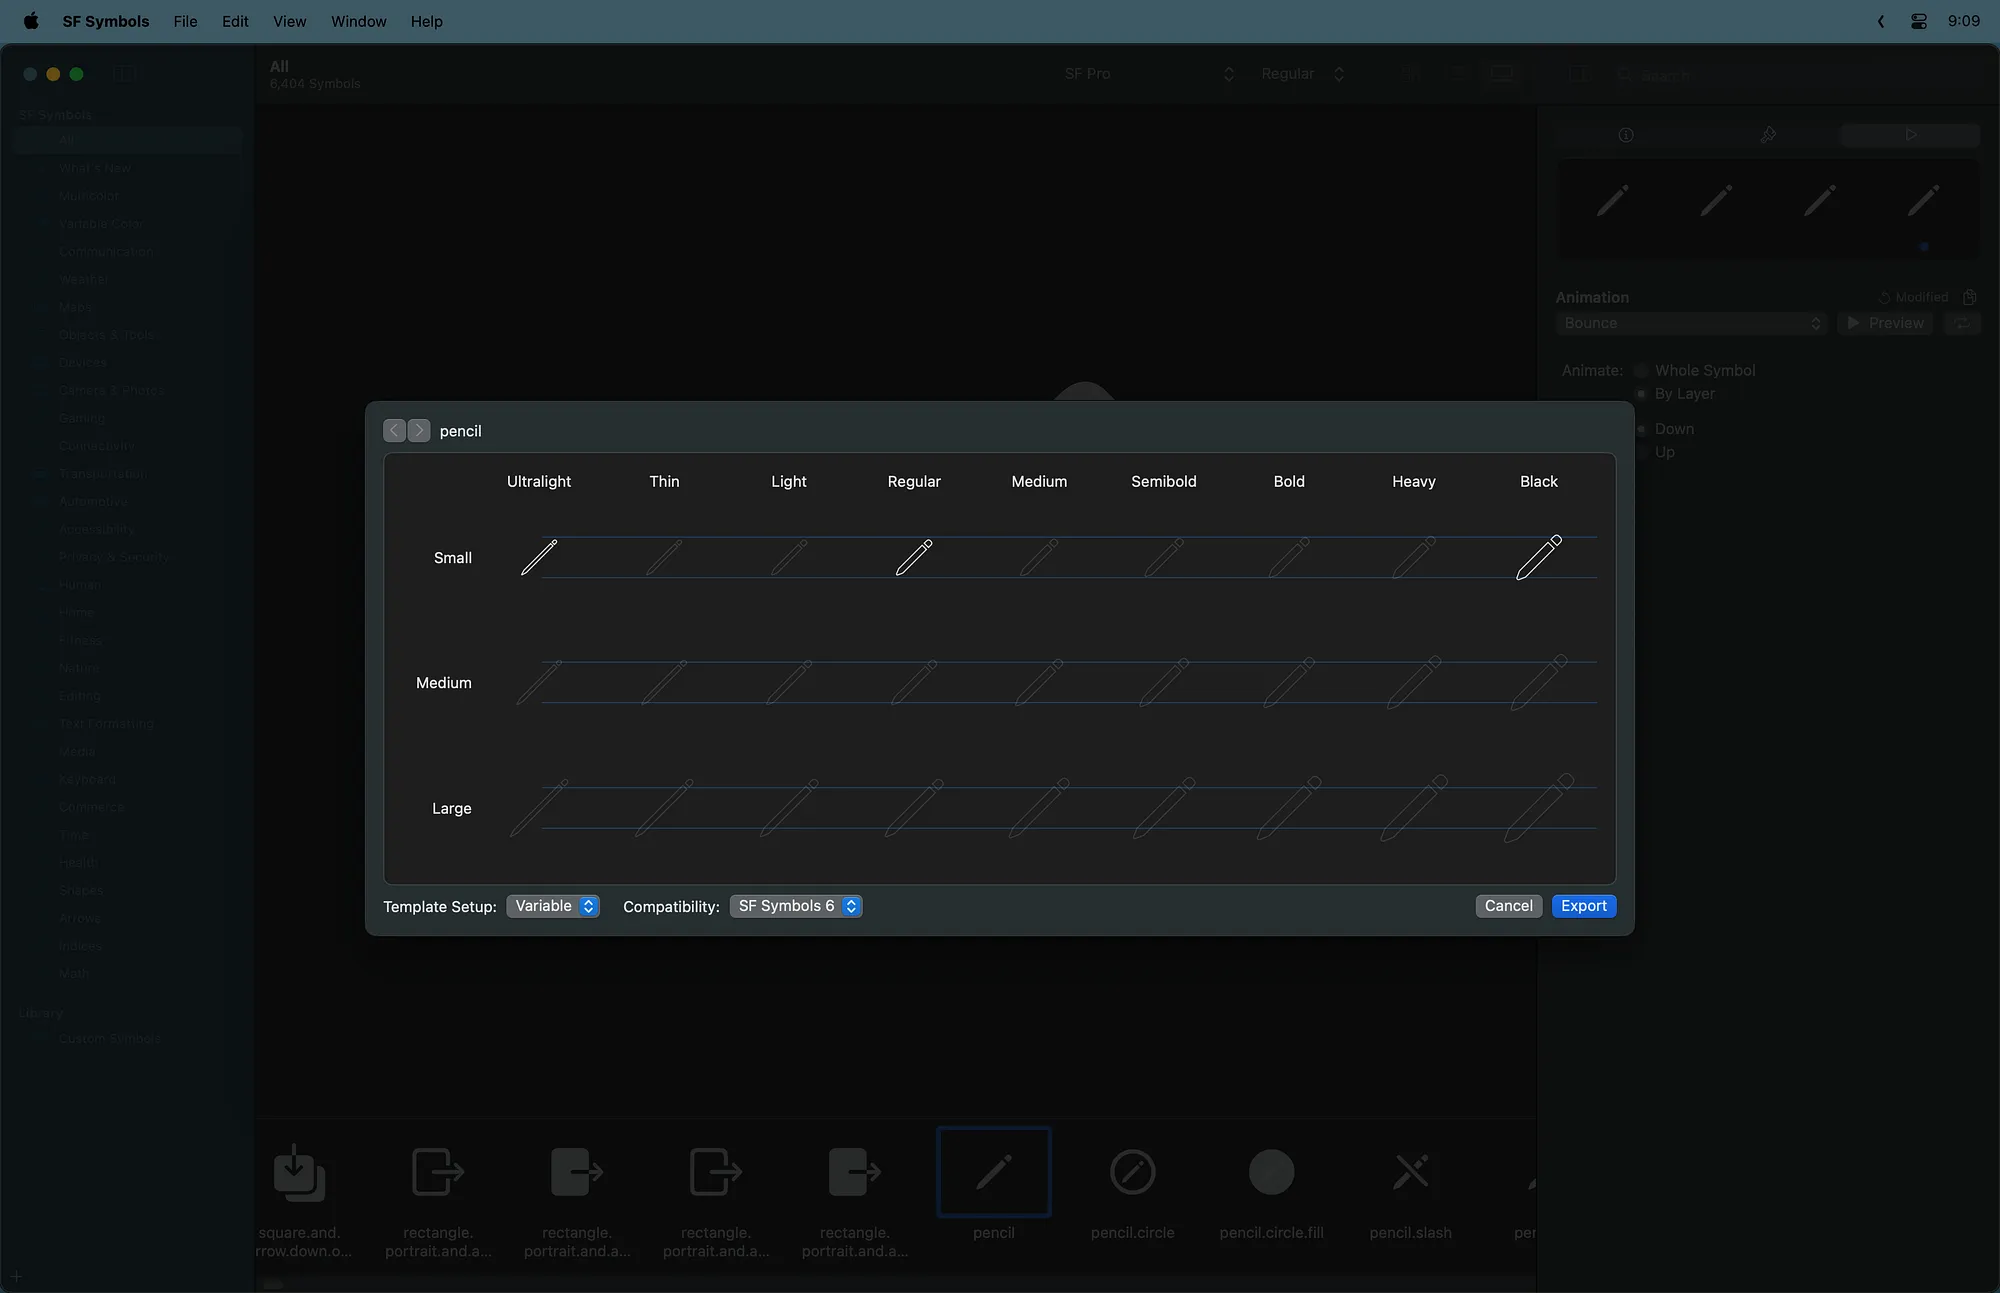Screen dimensions: 2000x1293
Task: Switch to gallery view in the toolbar
Action: 1502,73
